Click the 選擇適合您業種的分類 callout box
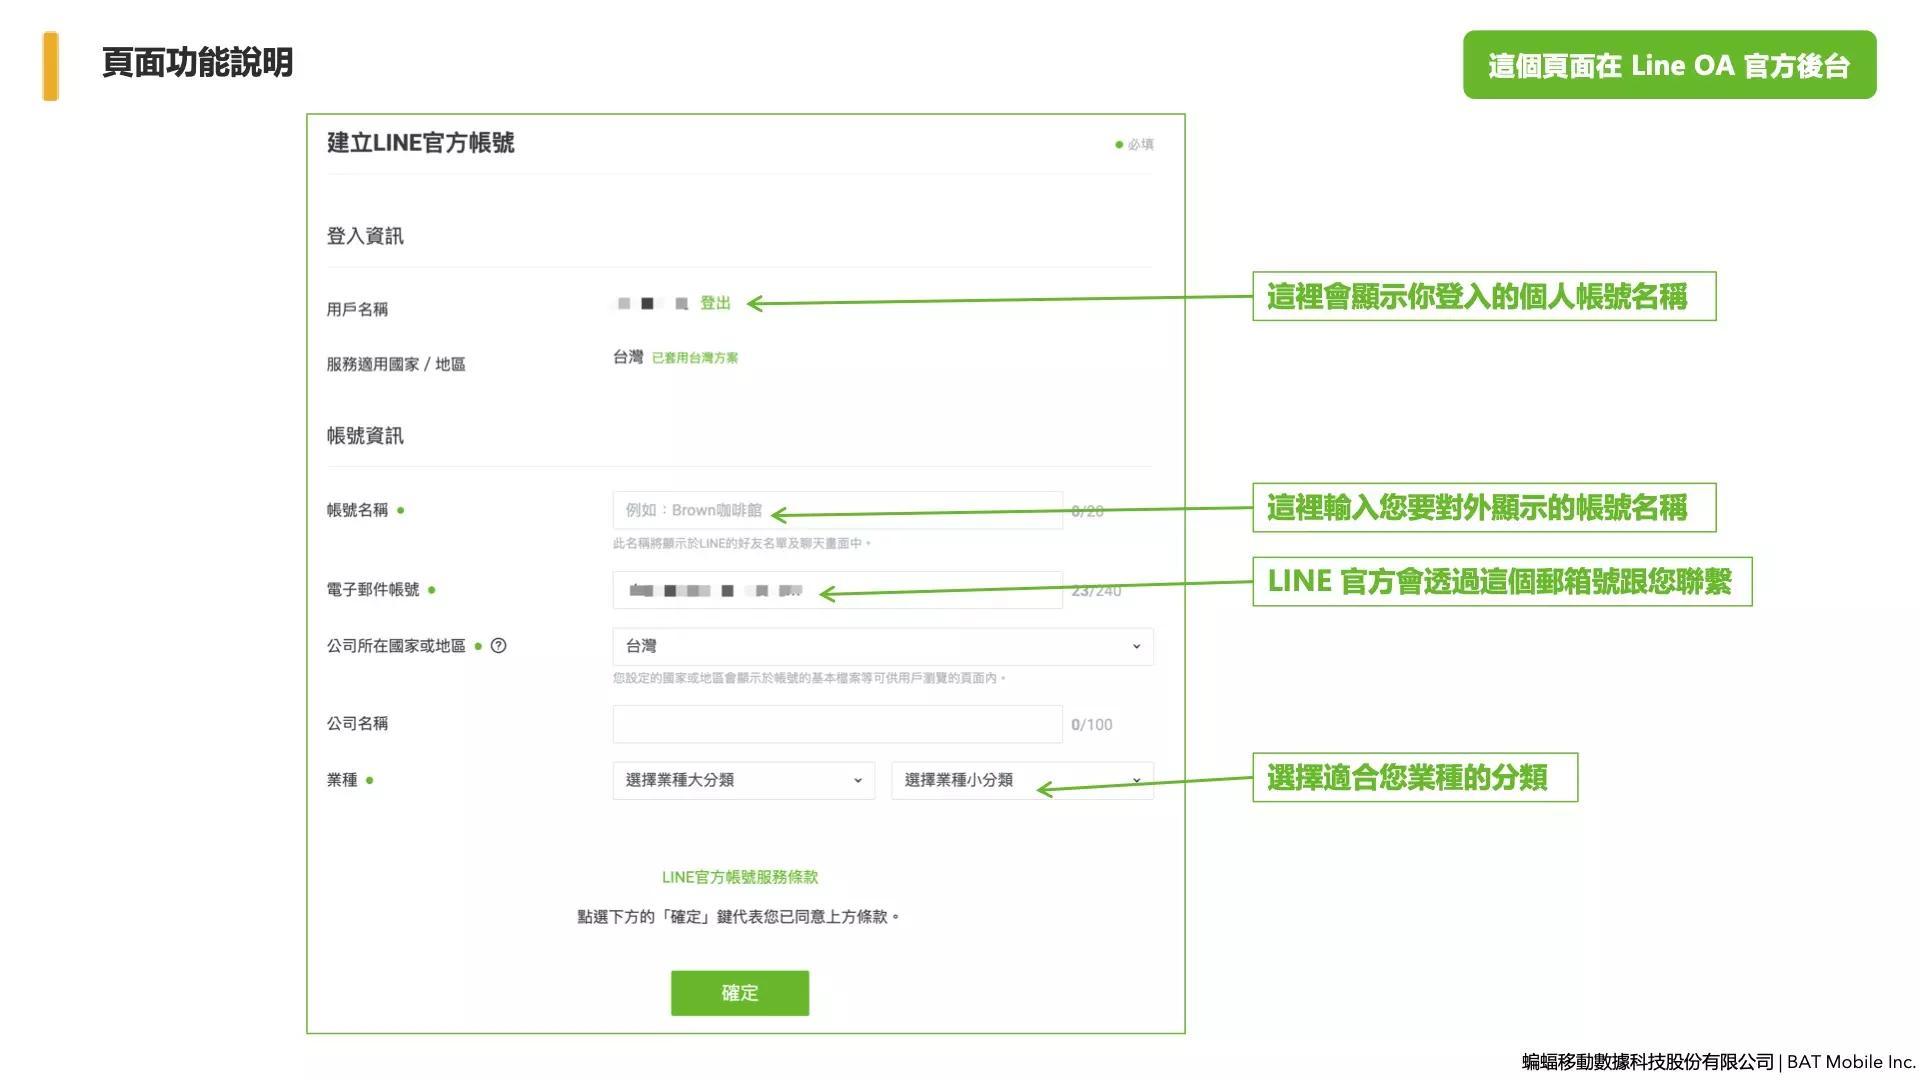Viewport: 1920px width, 1080px height. tap(1414, 777)
